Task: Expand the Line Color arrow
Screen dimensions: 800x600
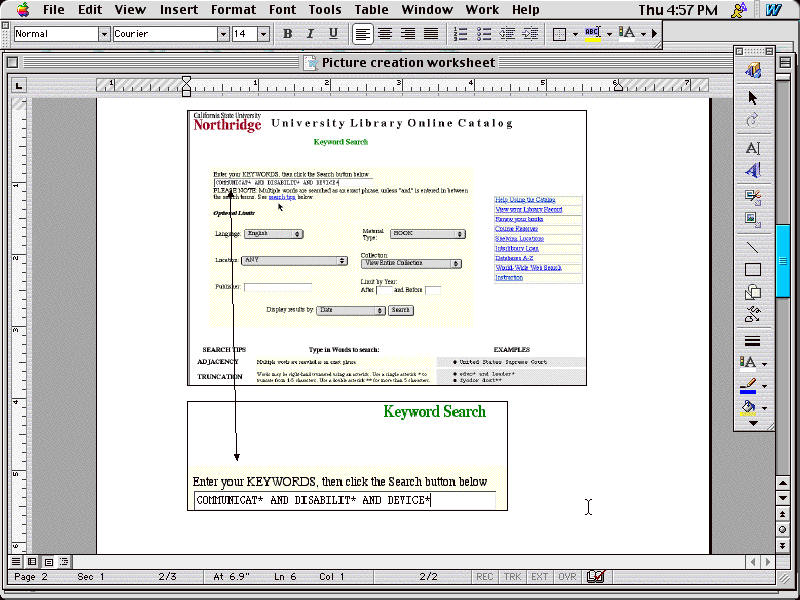Action: [x=764, y=386]
